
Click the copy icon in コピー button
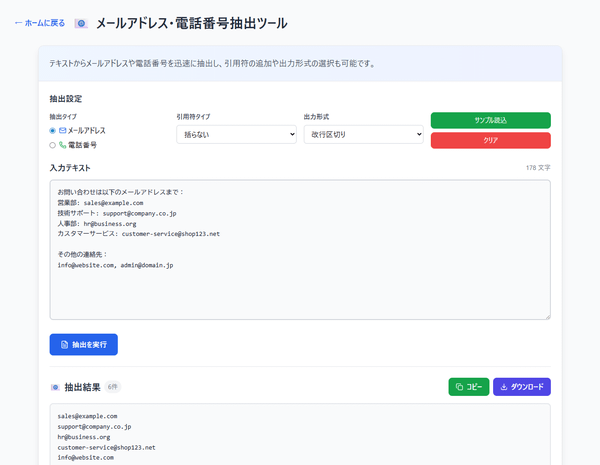click(459, 387)
